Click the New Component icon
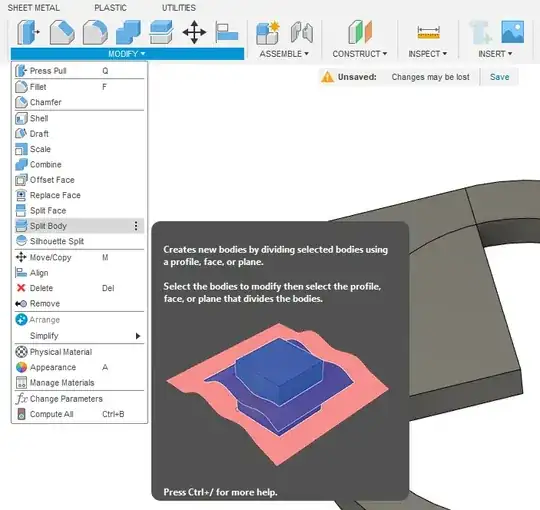The image size is (540, 510). point(268,33)
